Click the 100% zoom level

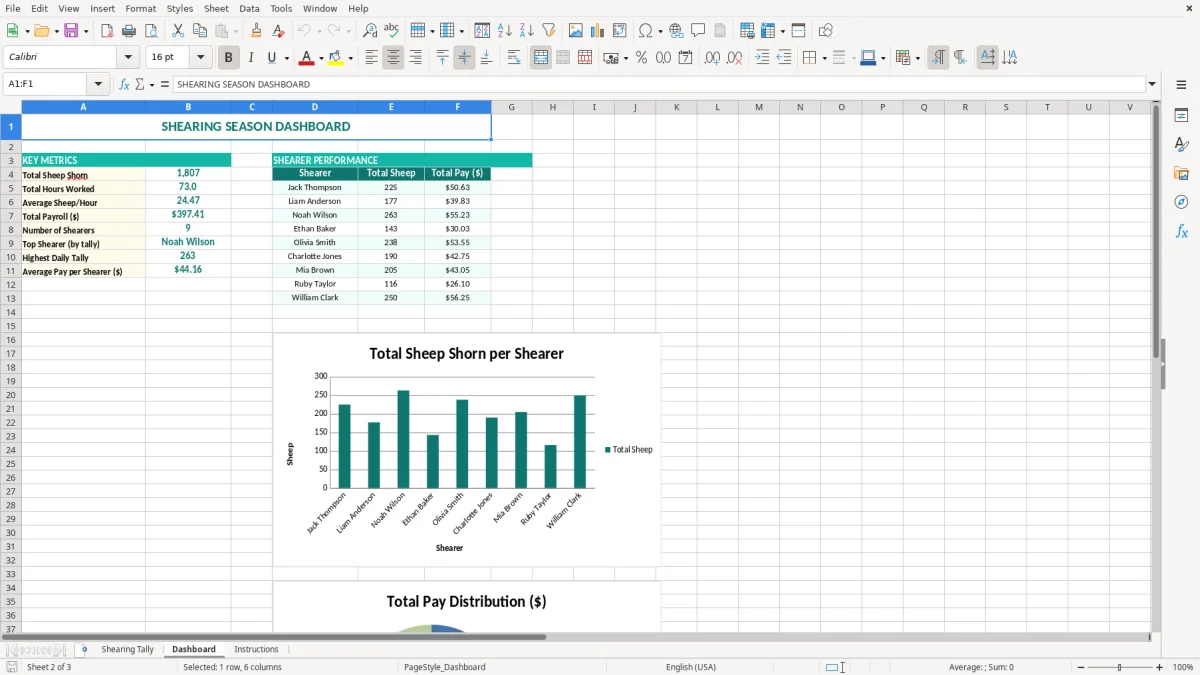1183,667
